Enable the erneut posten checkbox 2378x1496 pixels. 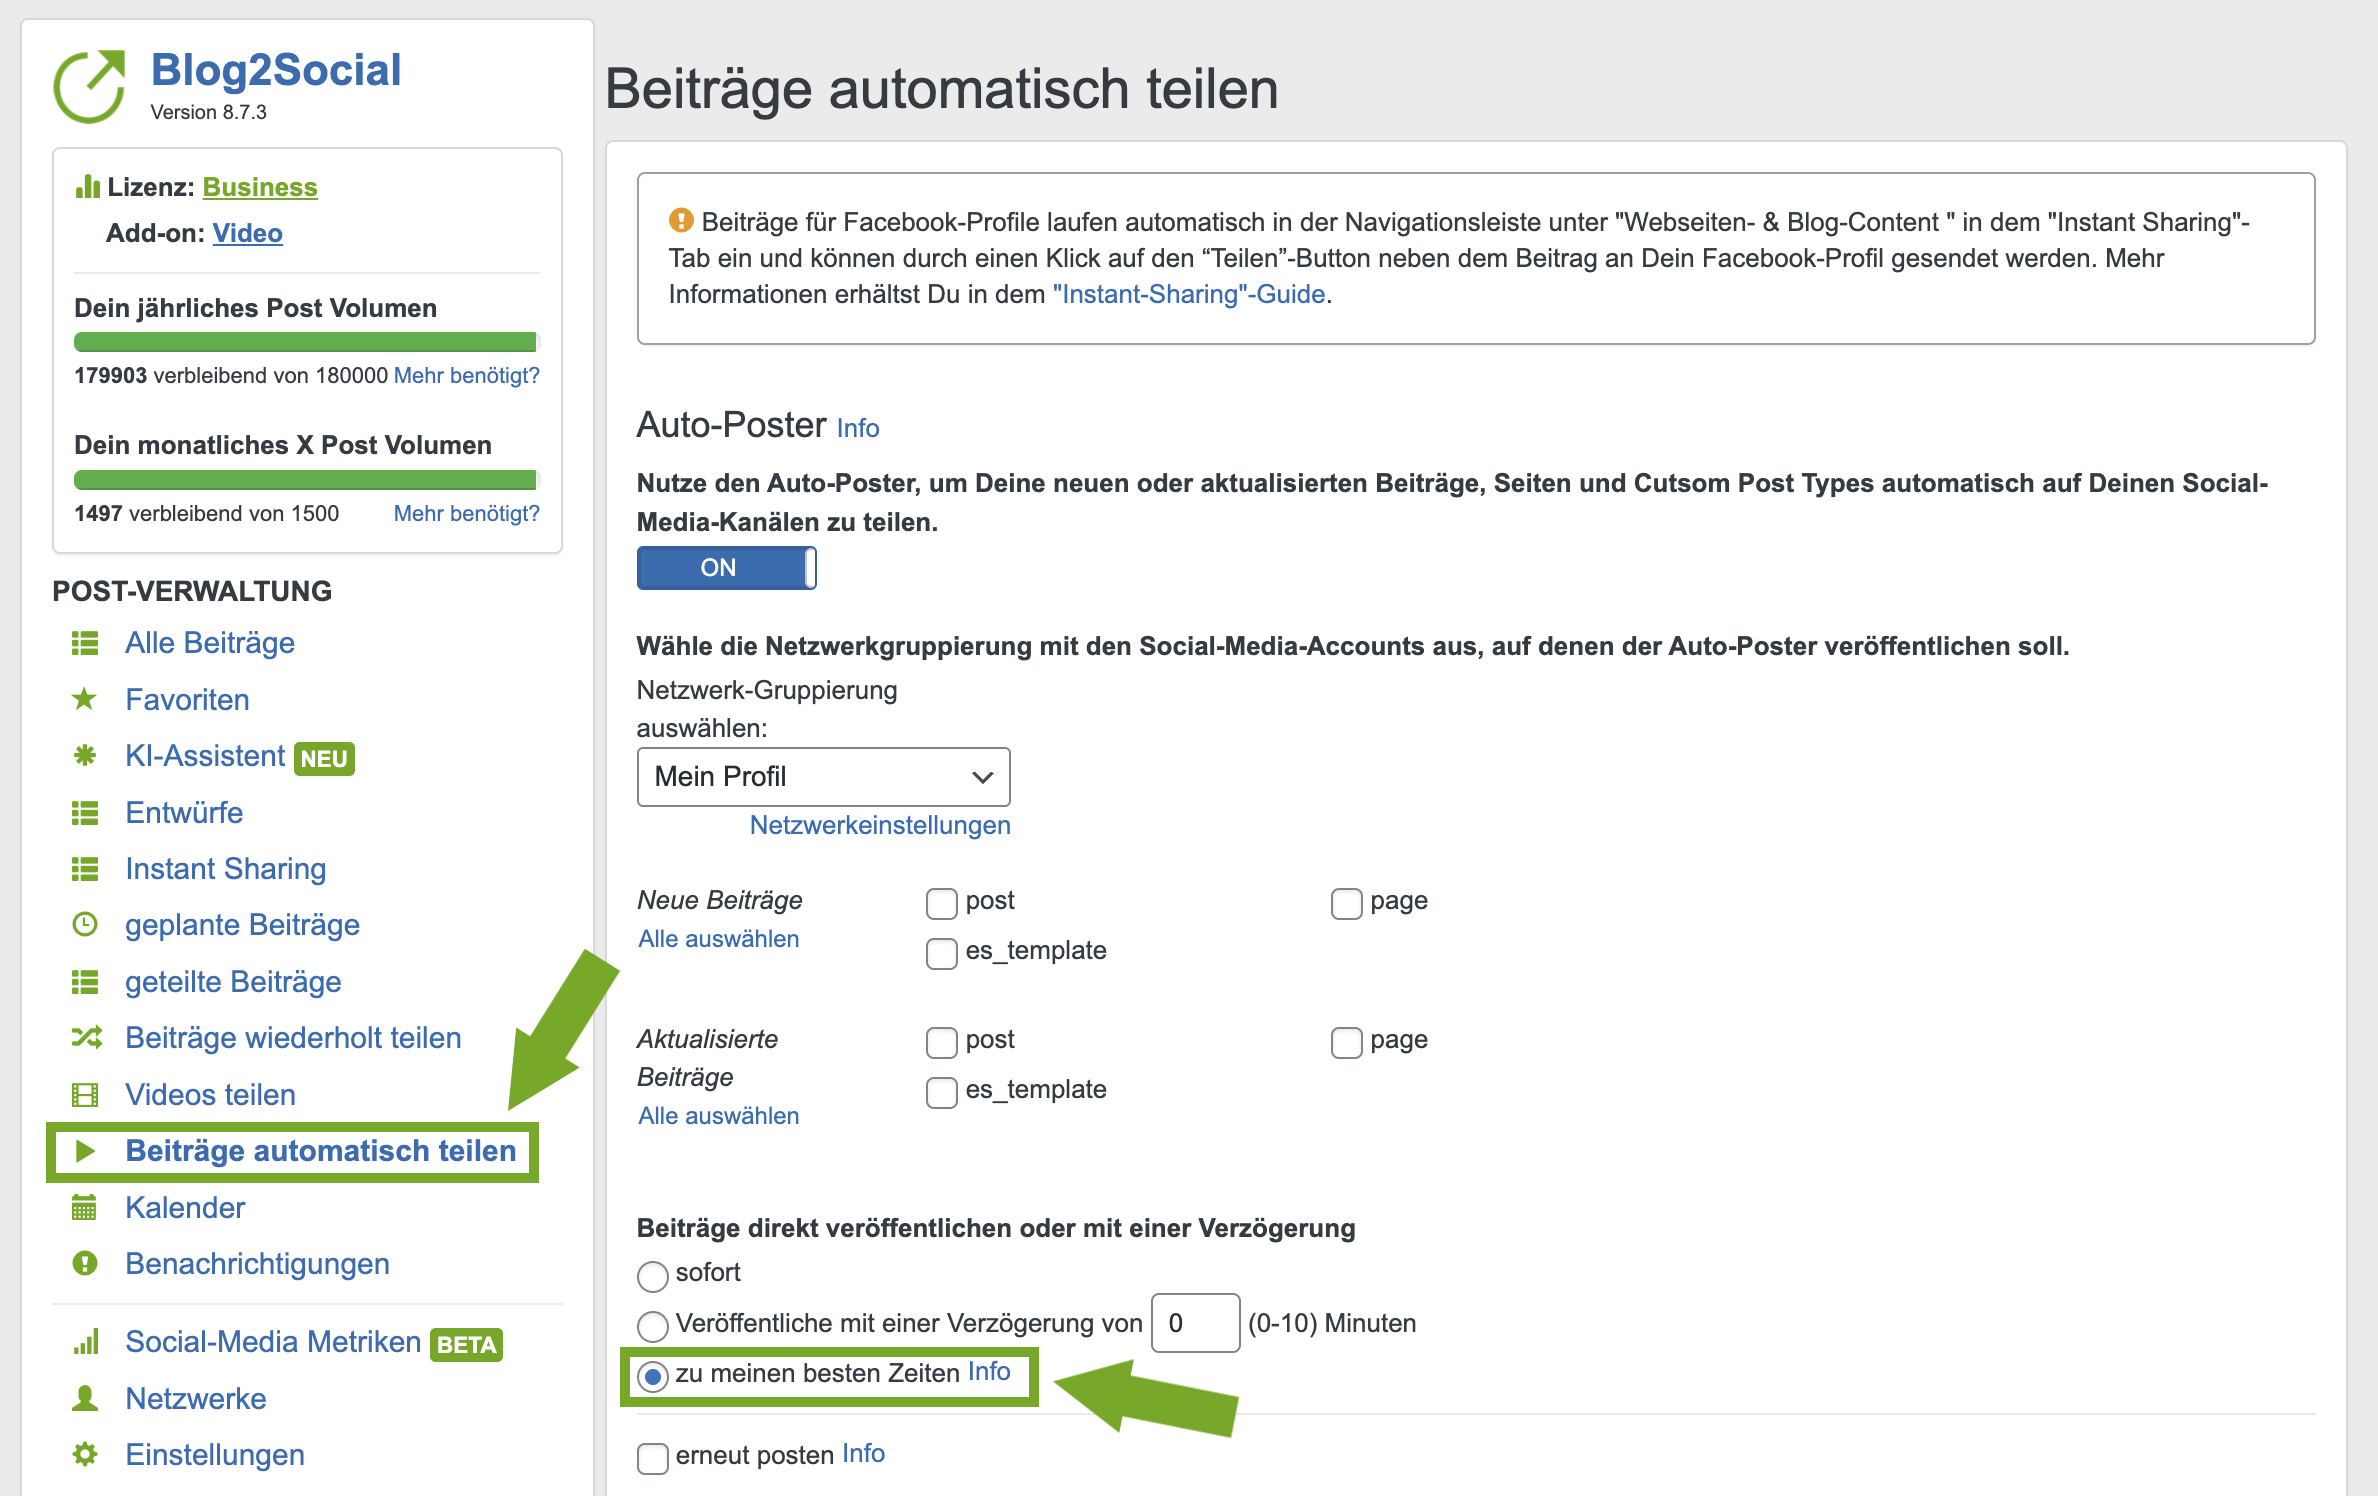tap(652, 1457)
